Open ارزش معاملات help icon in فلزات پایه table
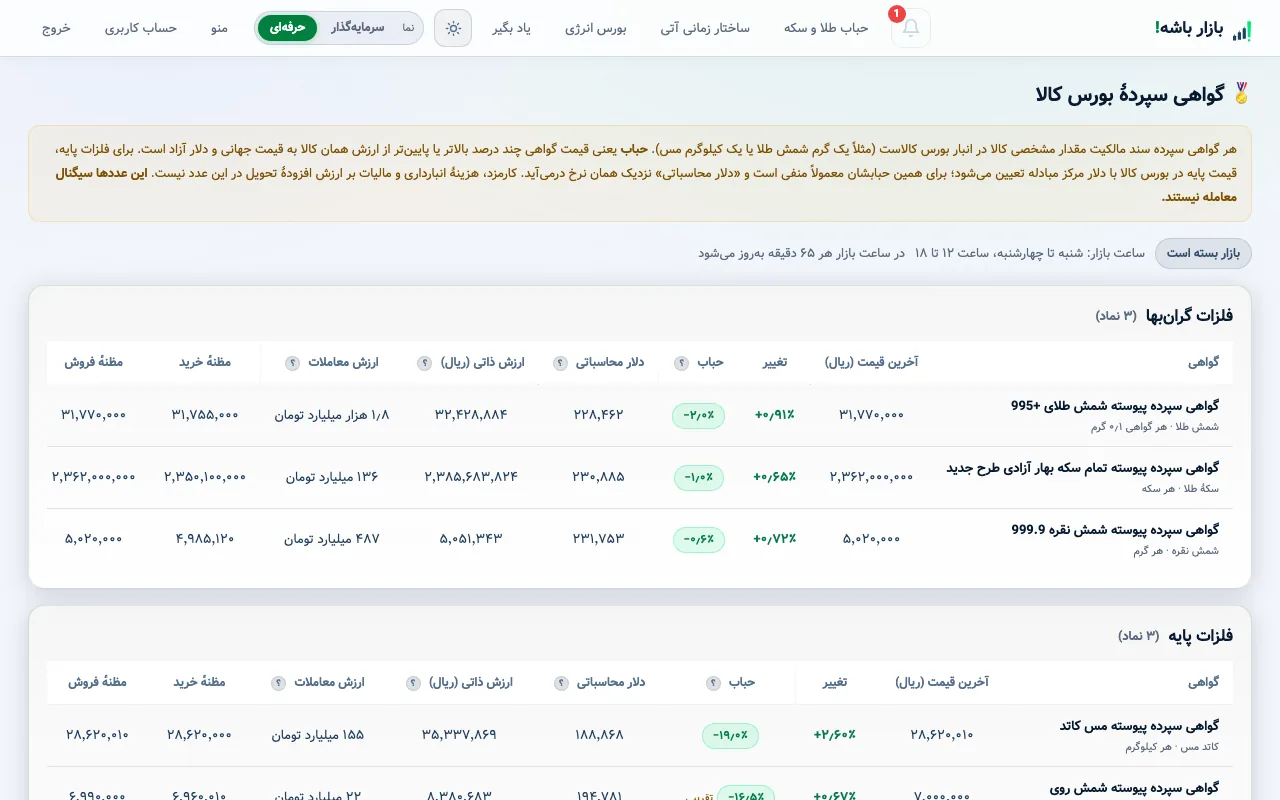 coord(278,683)
